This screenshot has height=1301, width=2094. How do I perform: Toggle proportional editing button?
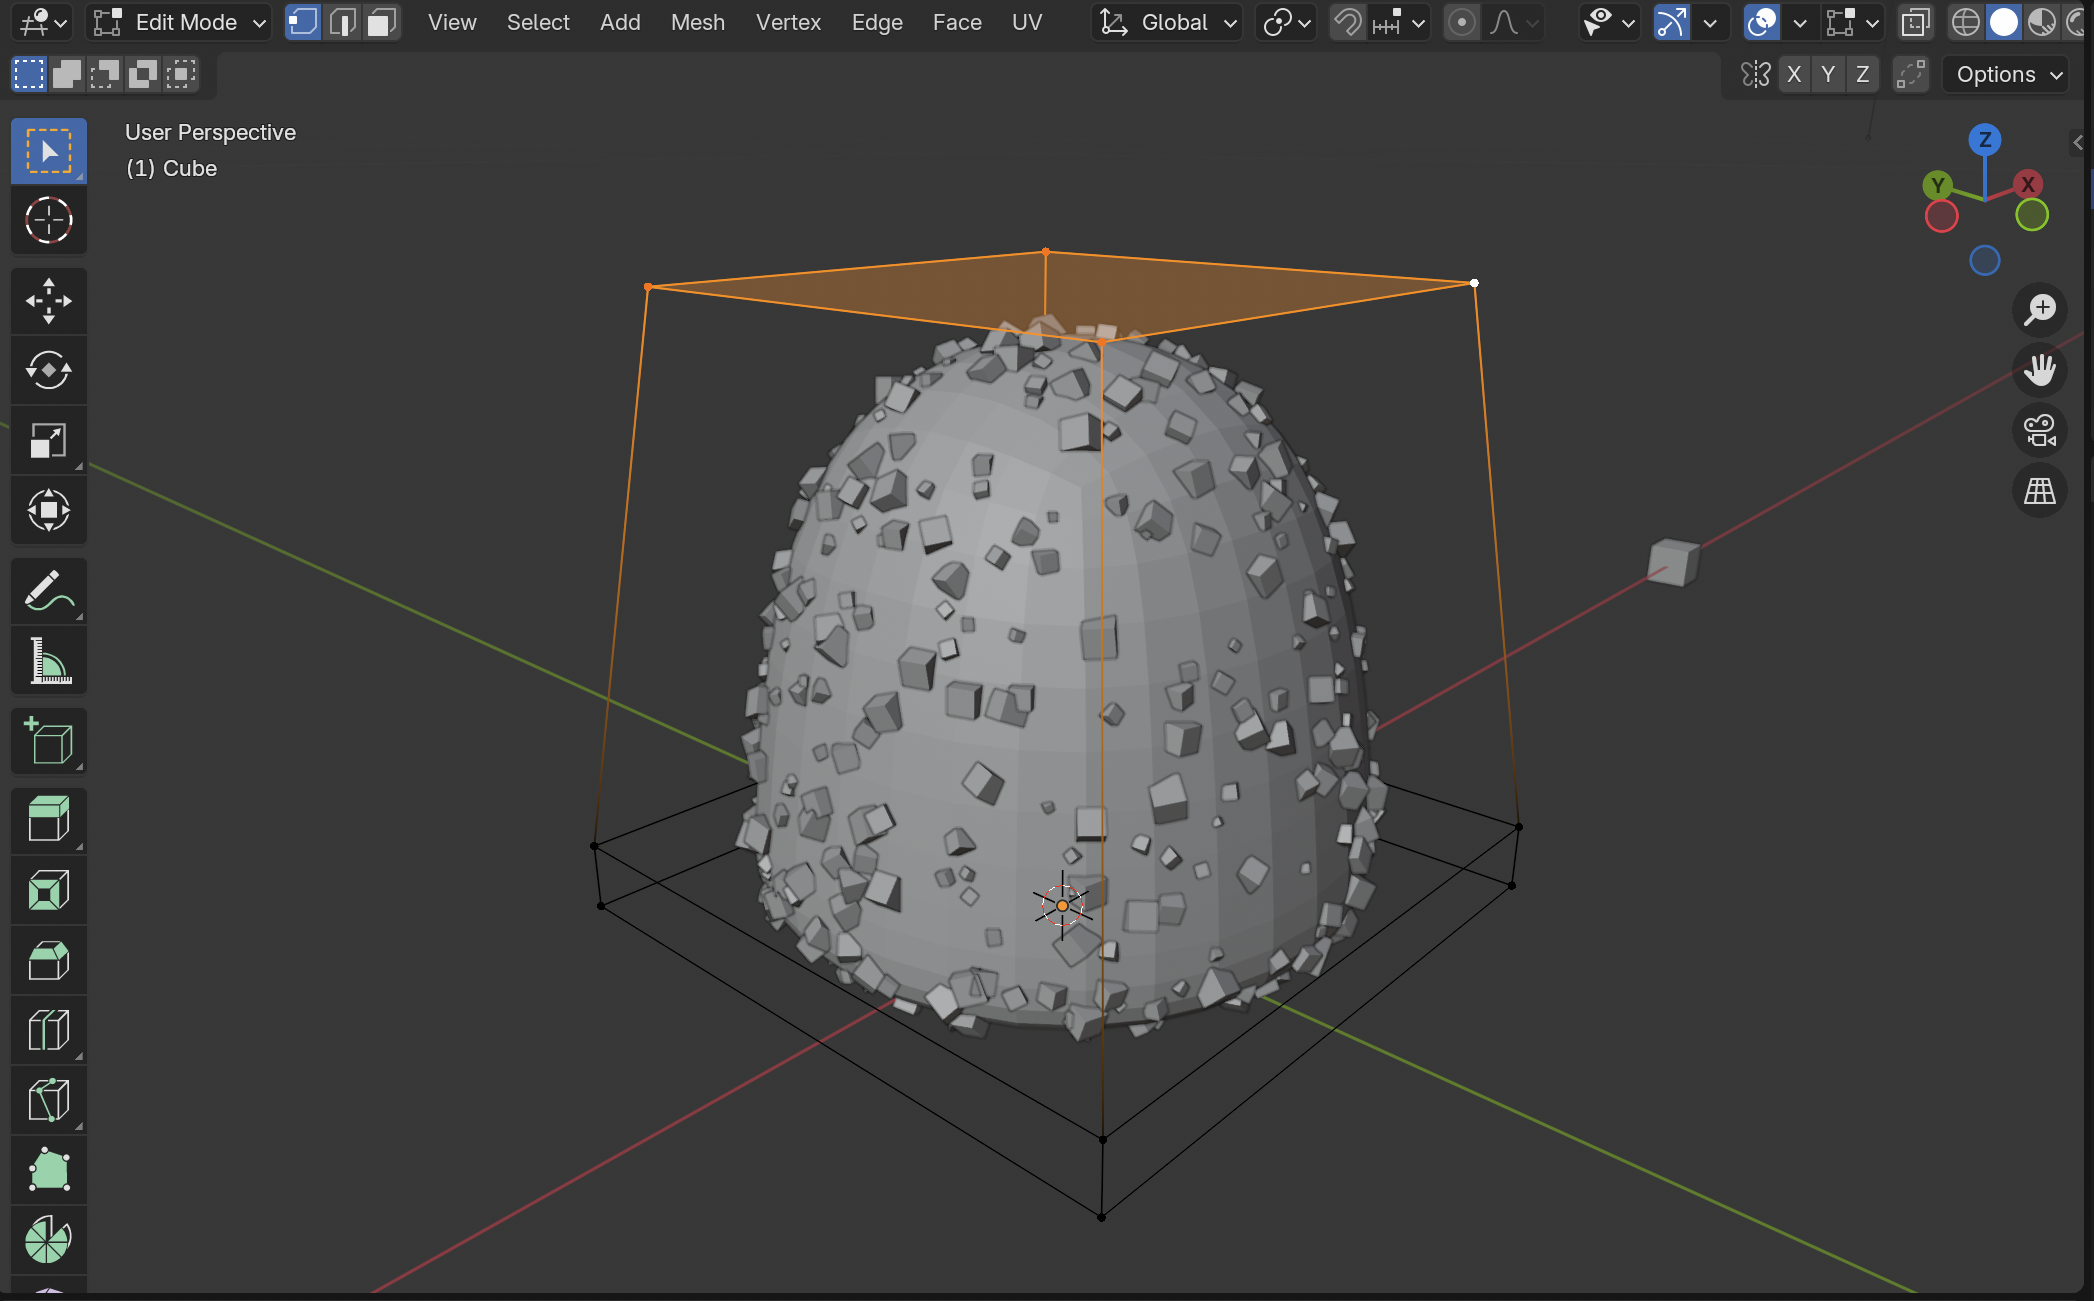point(1461,22)
